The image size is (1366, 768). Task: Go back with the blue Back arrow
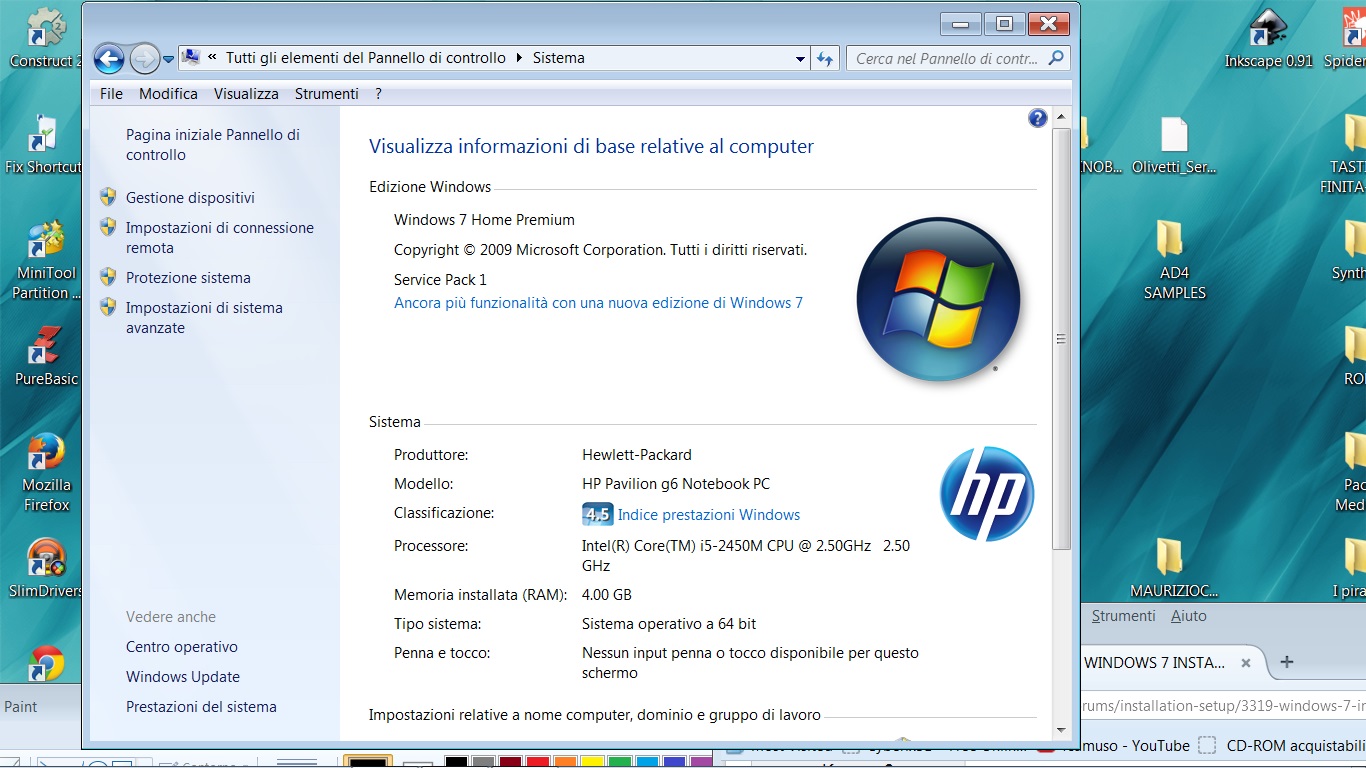pos(109,58)
